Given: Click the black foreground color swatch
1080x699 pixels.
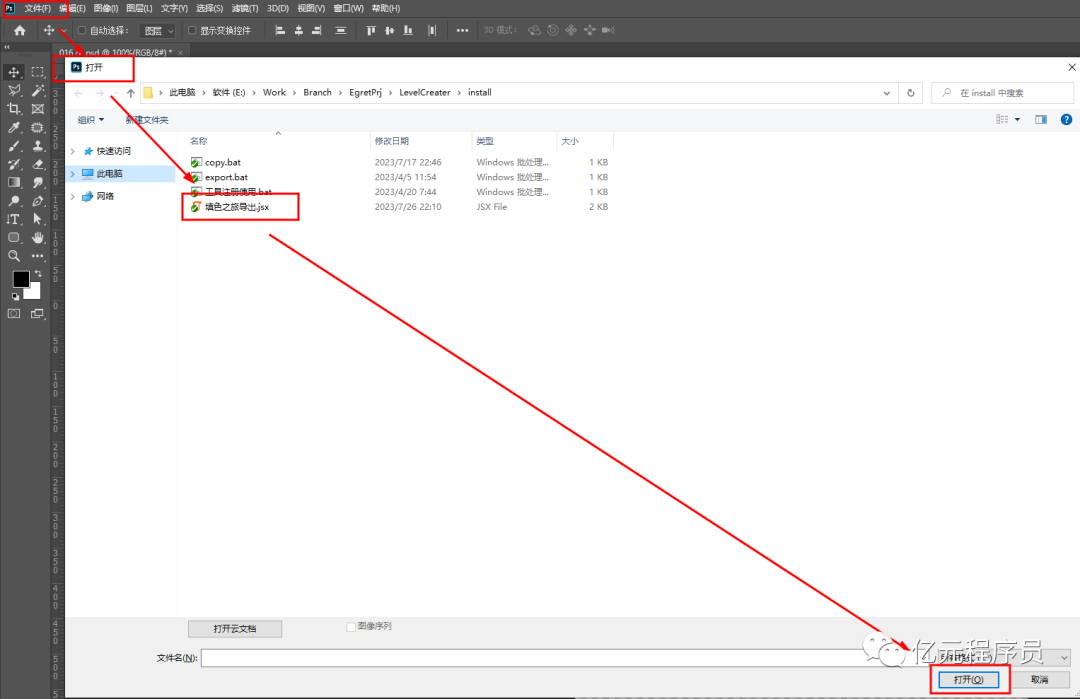Looking at the screenshot, I should tap(21, 279).
